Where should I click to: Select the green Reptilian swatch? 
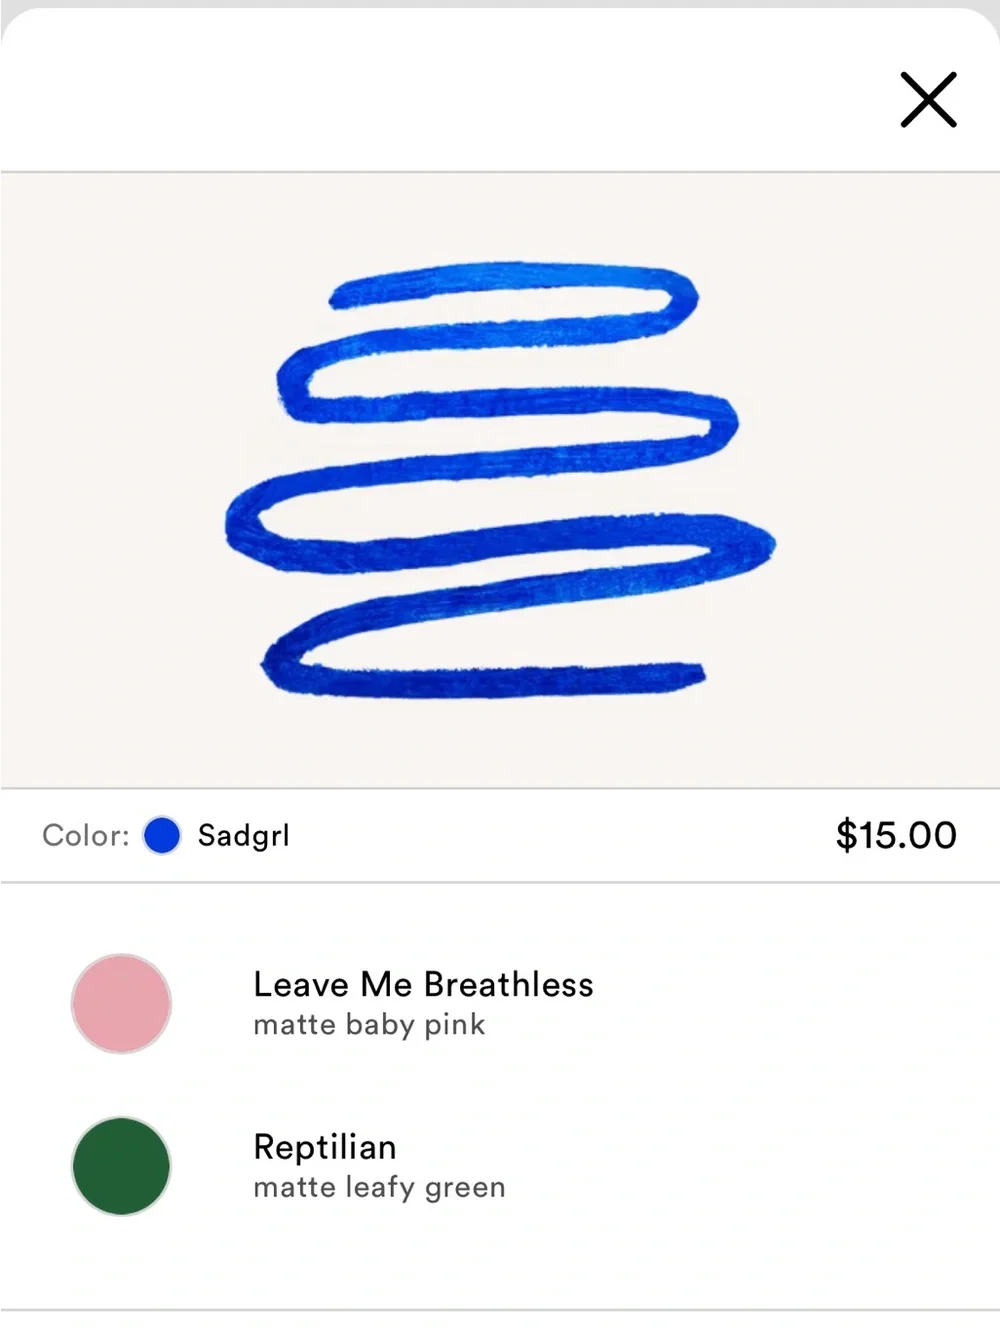click(121, 1166)
